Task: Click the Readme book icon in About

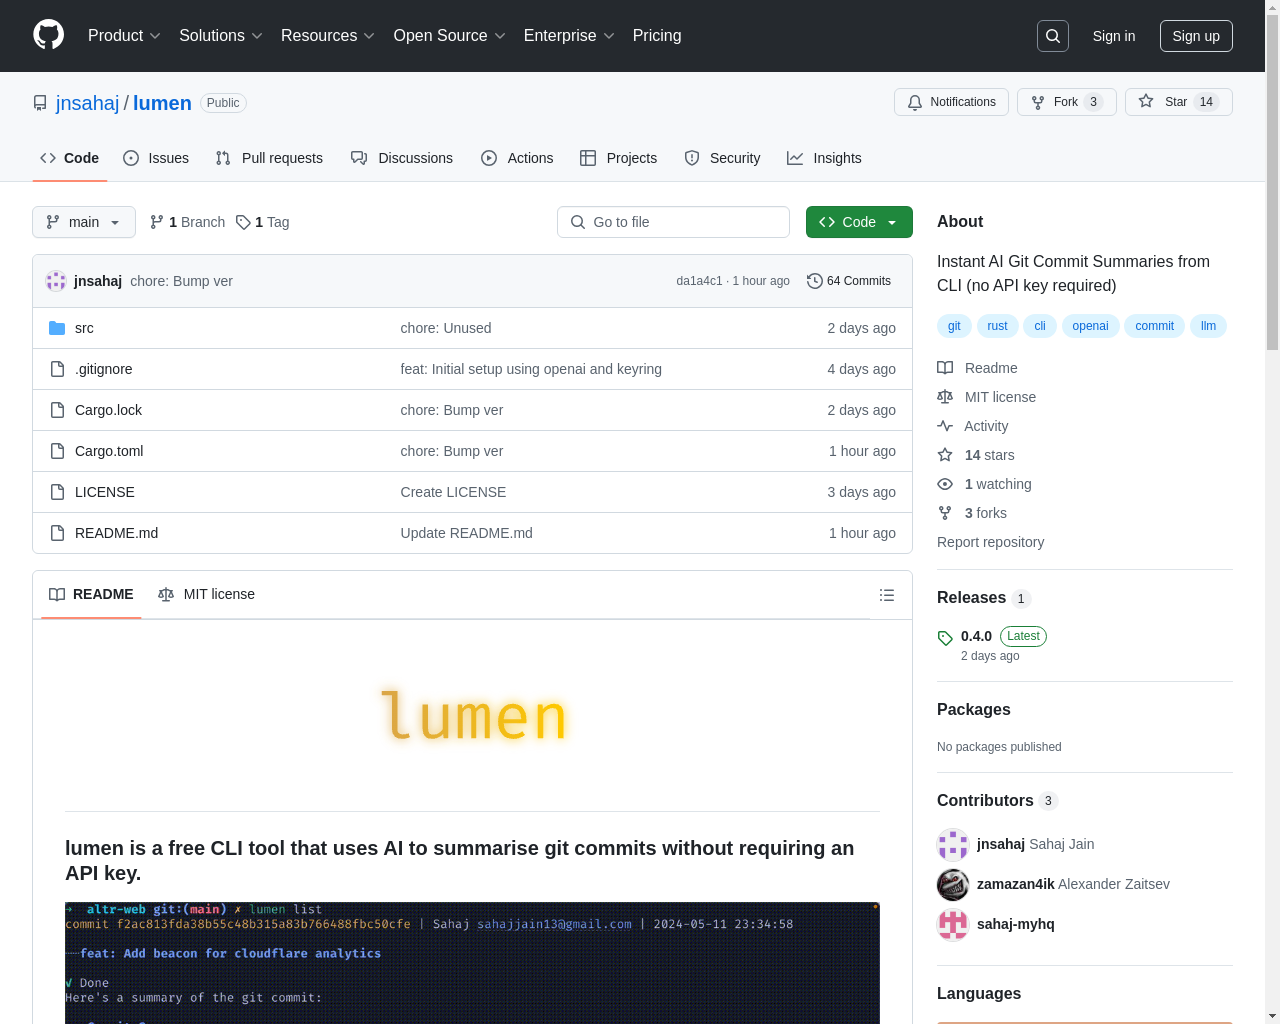Action: tap(945, 368)
